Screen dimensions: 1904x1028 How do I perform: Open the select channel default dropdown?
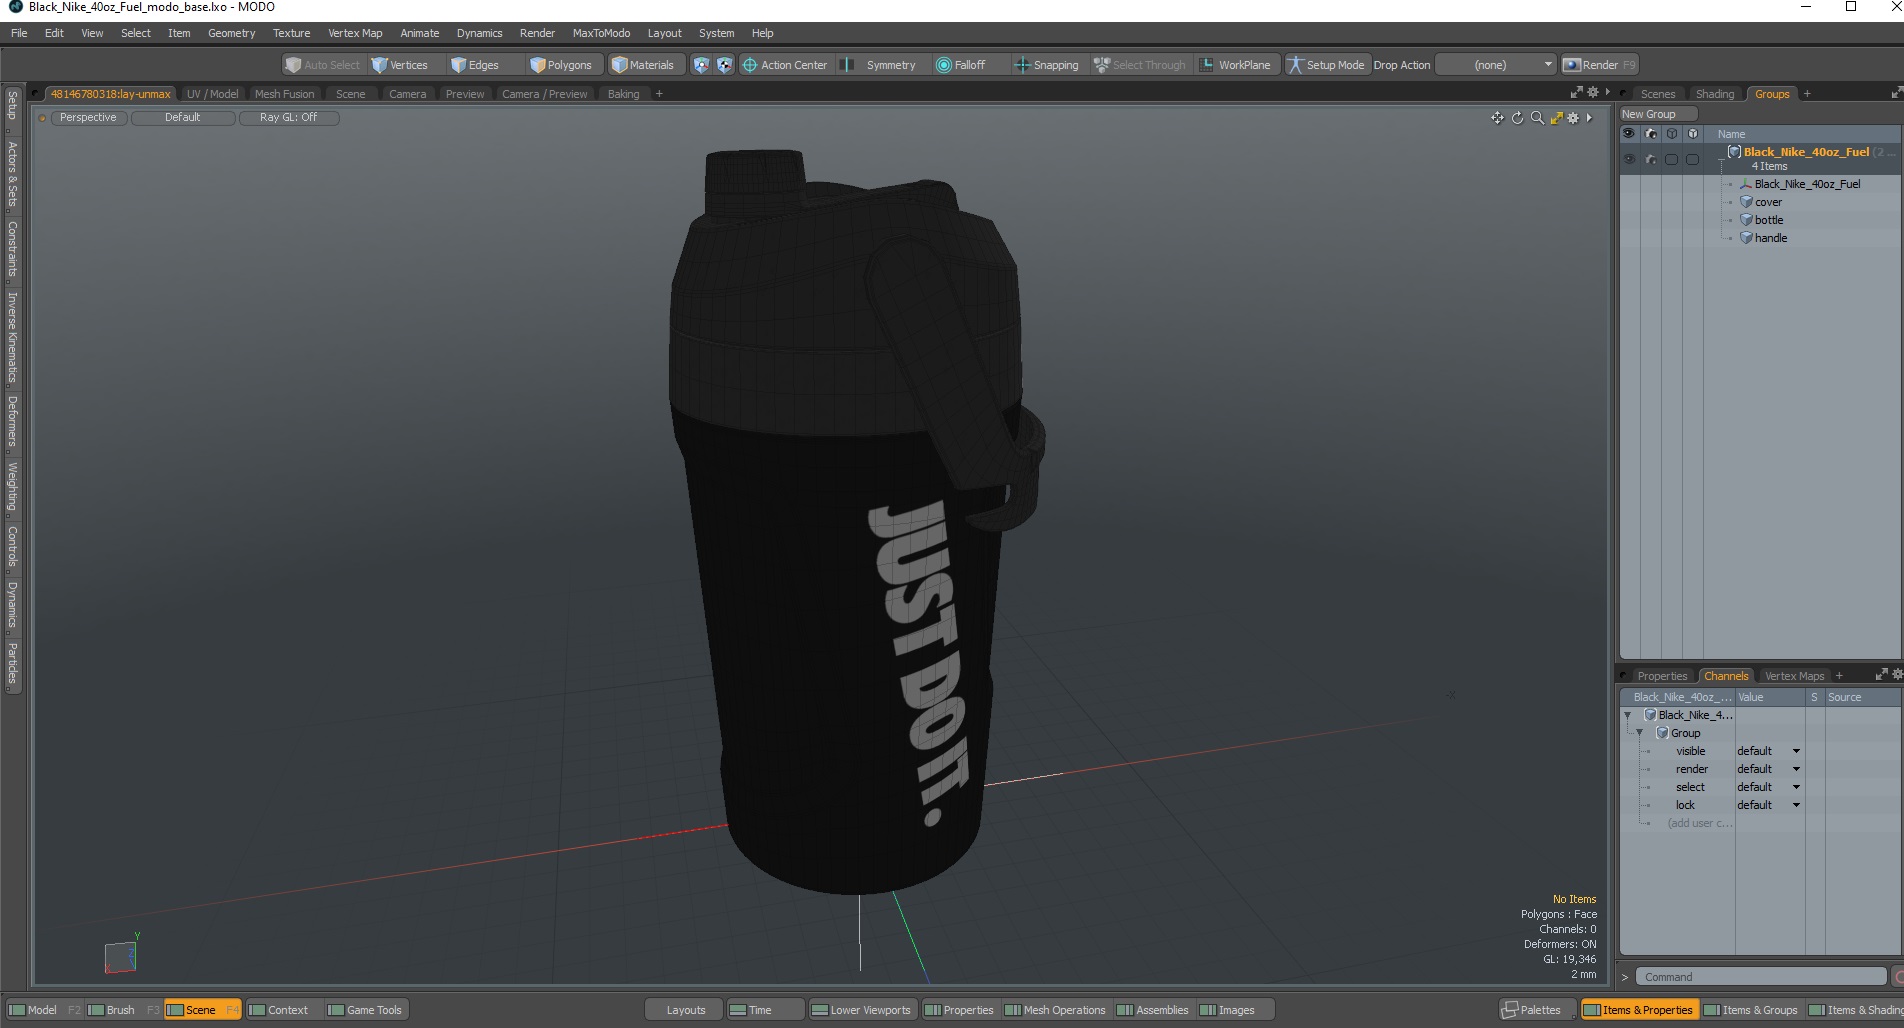coord(1769,787)
